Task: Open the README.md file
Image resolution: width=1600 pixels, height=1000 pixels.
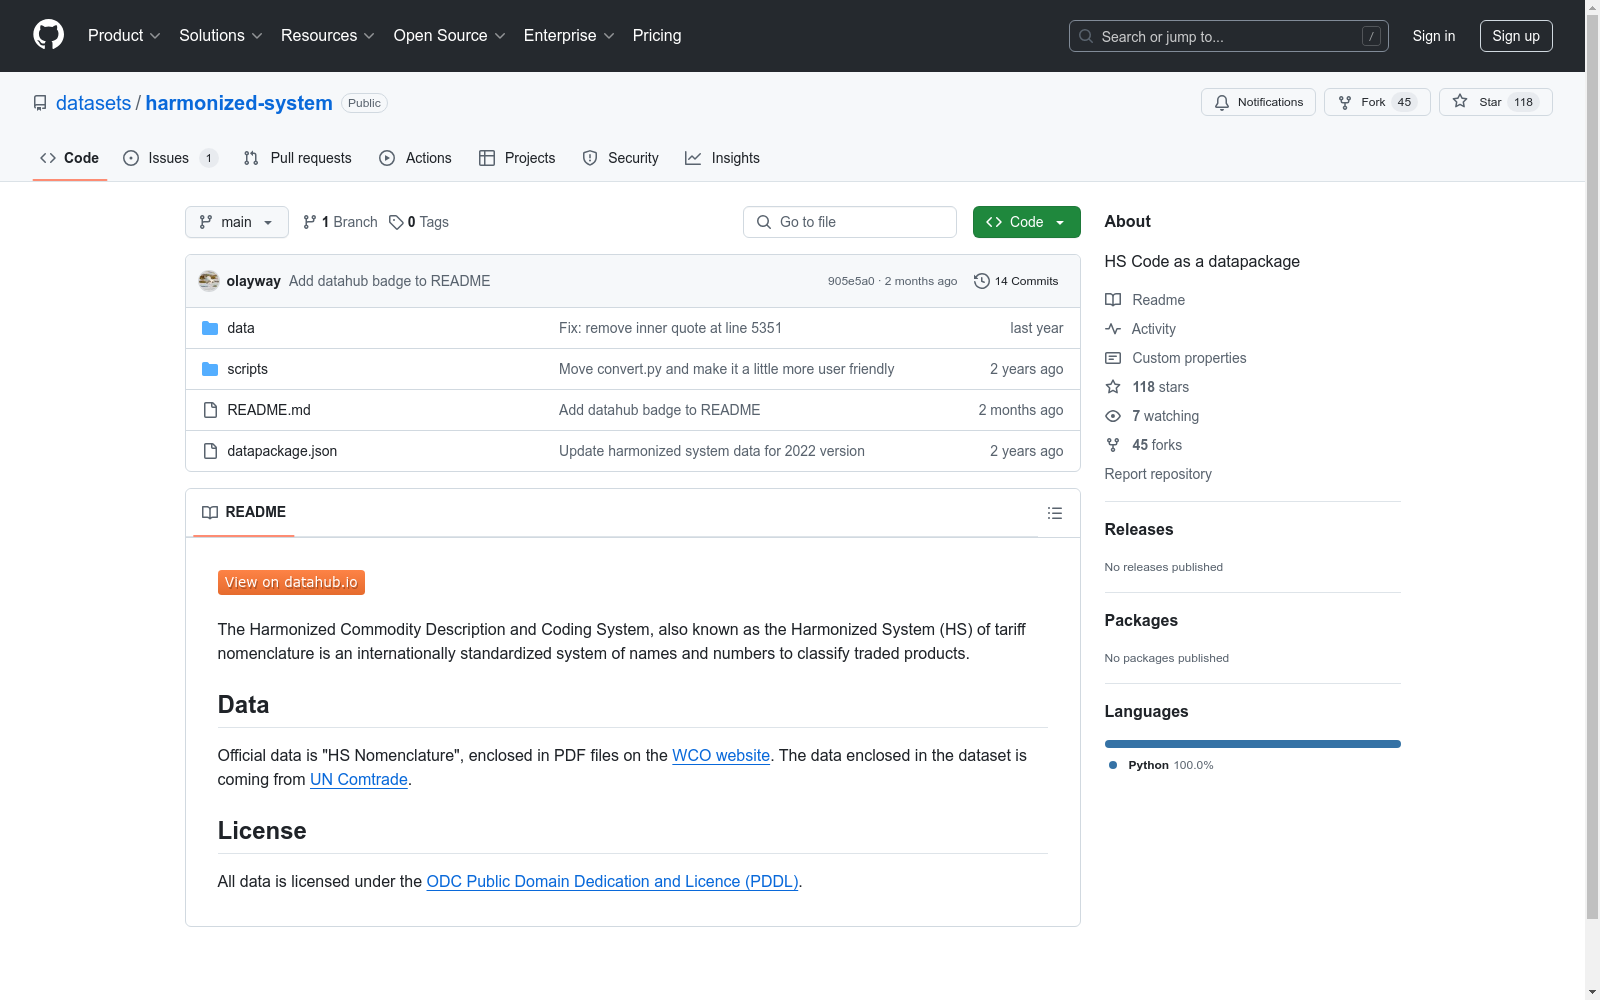Action: (x=269, y=410)
